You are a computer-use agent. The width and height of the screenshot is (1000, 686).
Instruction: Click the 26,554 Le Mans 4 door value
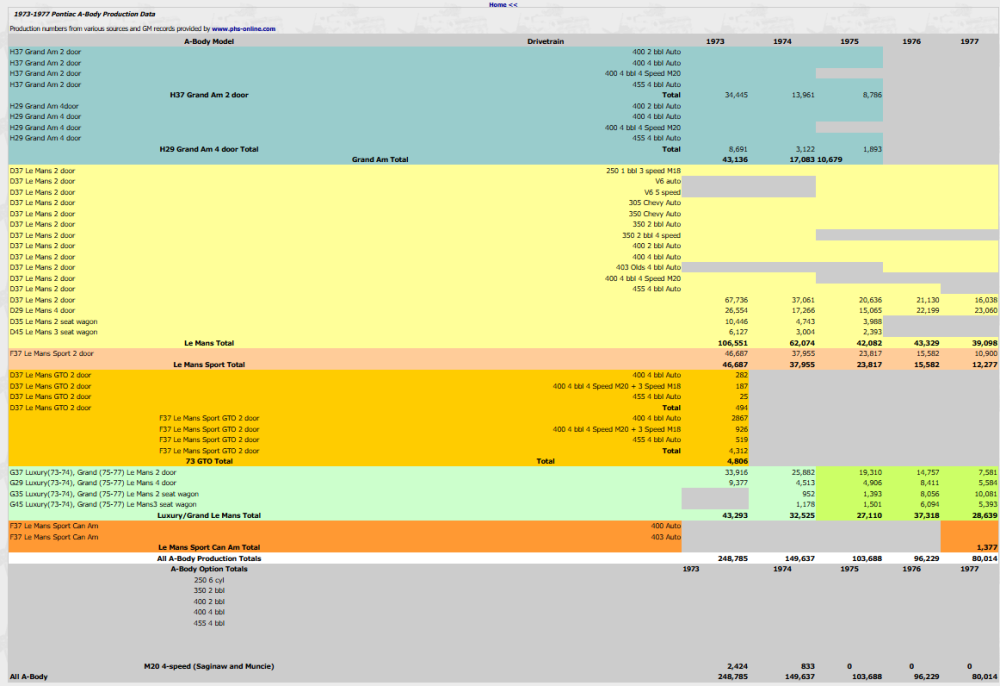(x=736, y=310)
